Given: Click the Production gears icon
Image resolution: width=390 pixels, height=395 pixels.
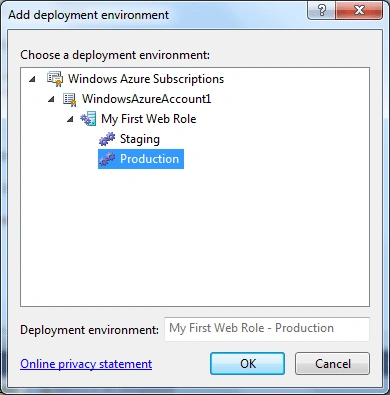Looking at the screenshot, I should click(107, 159).
